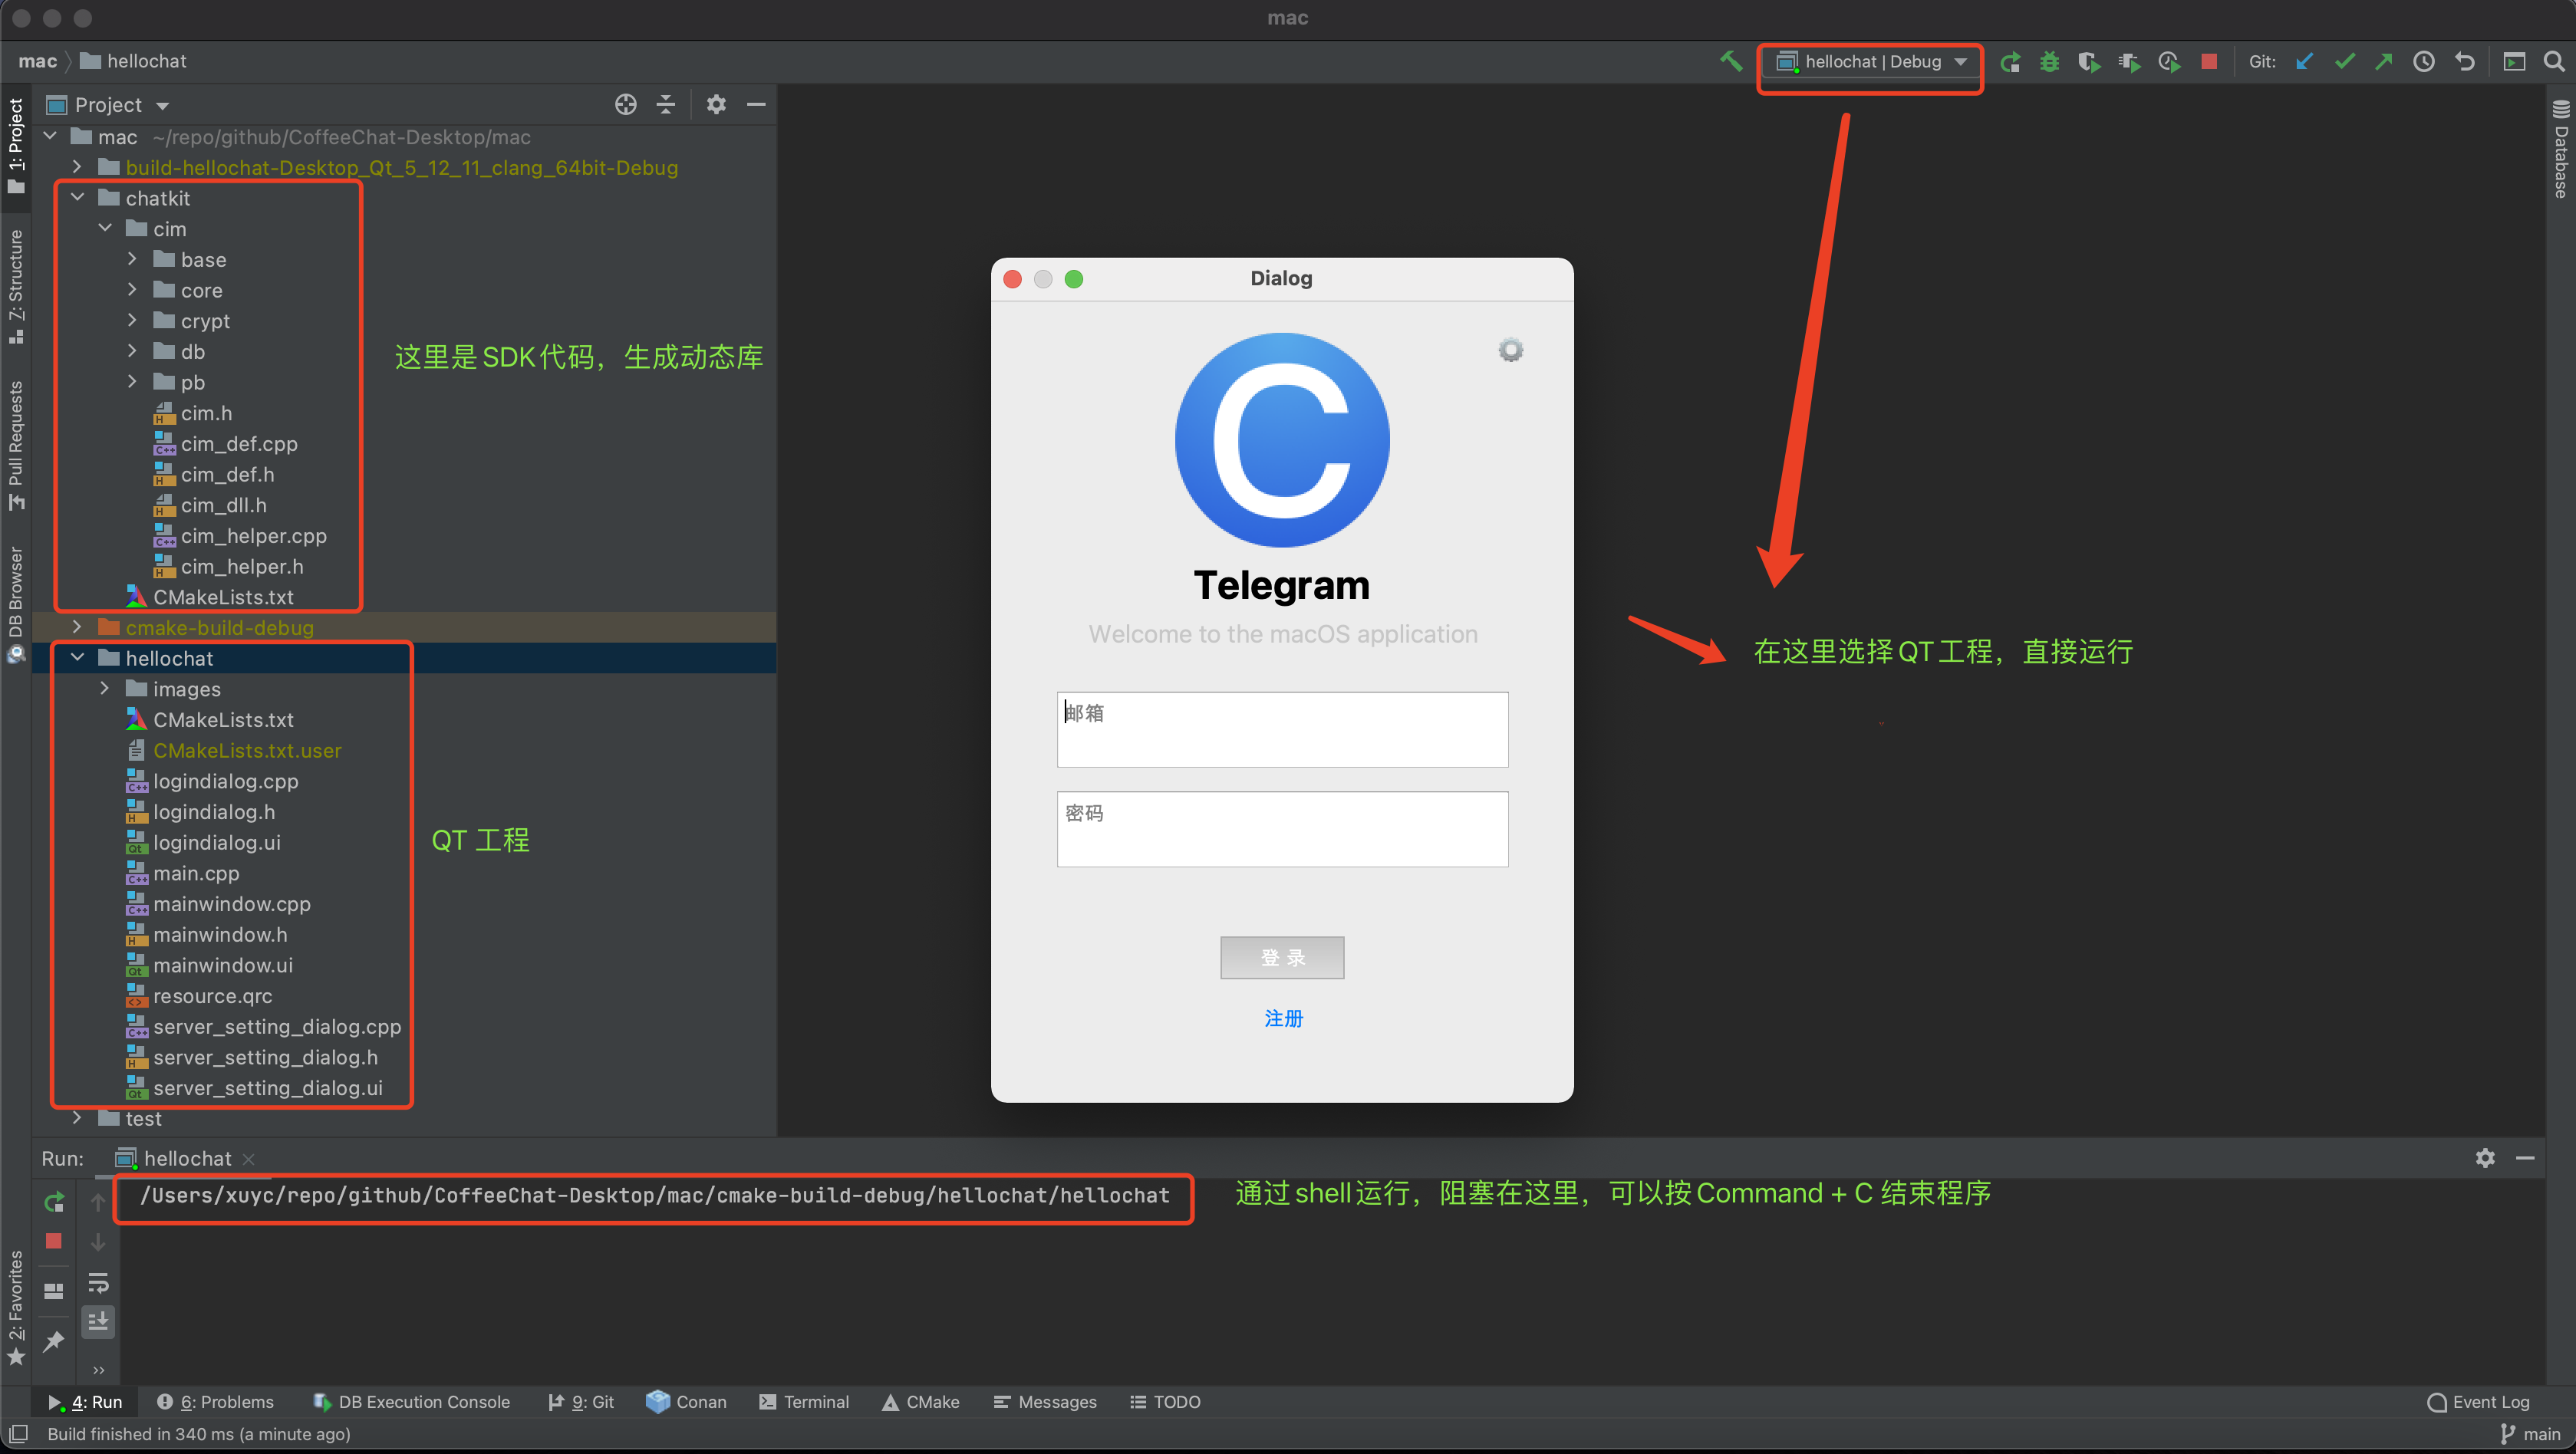Viewport: 2576px width, 1454px height.
Task: Rerun hellochat from the Run panel
Action: (x=53, y=1201)
